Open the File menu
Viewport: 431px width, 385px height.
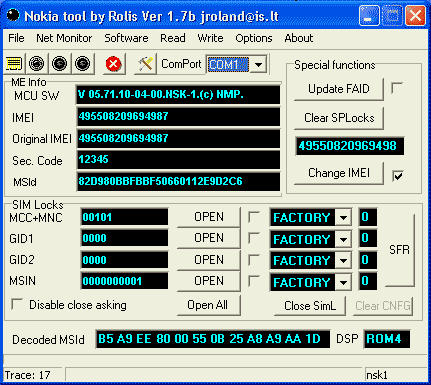pos(16,38)
